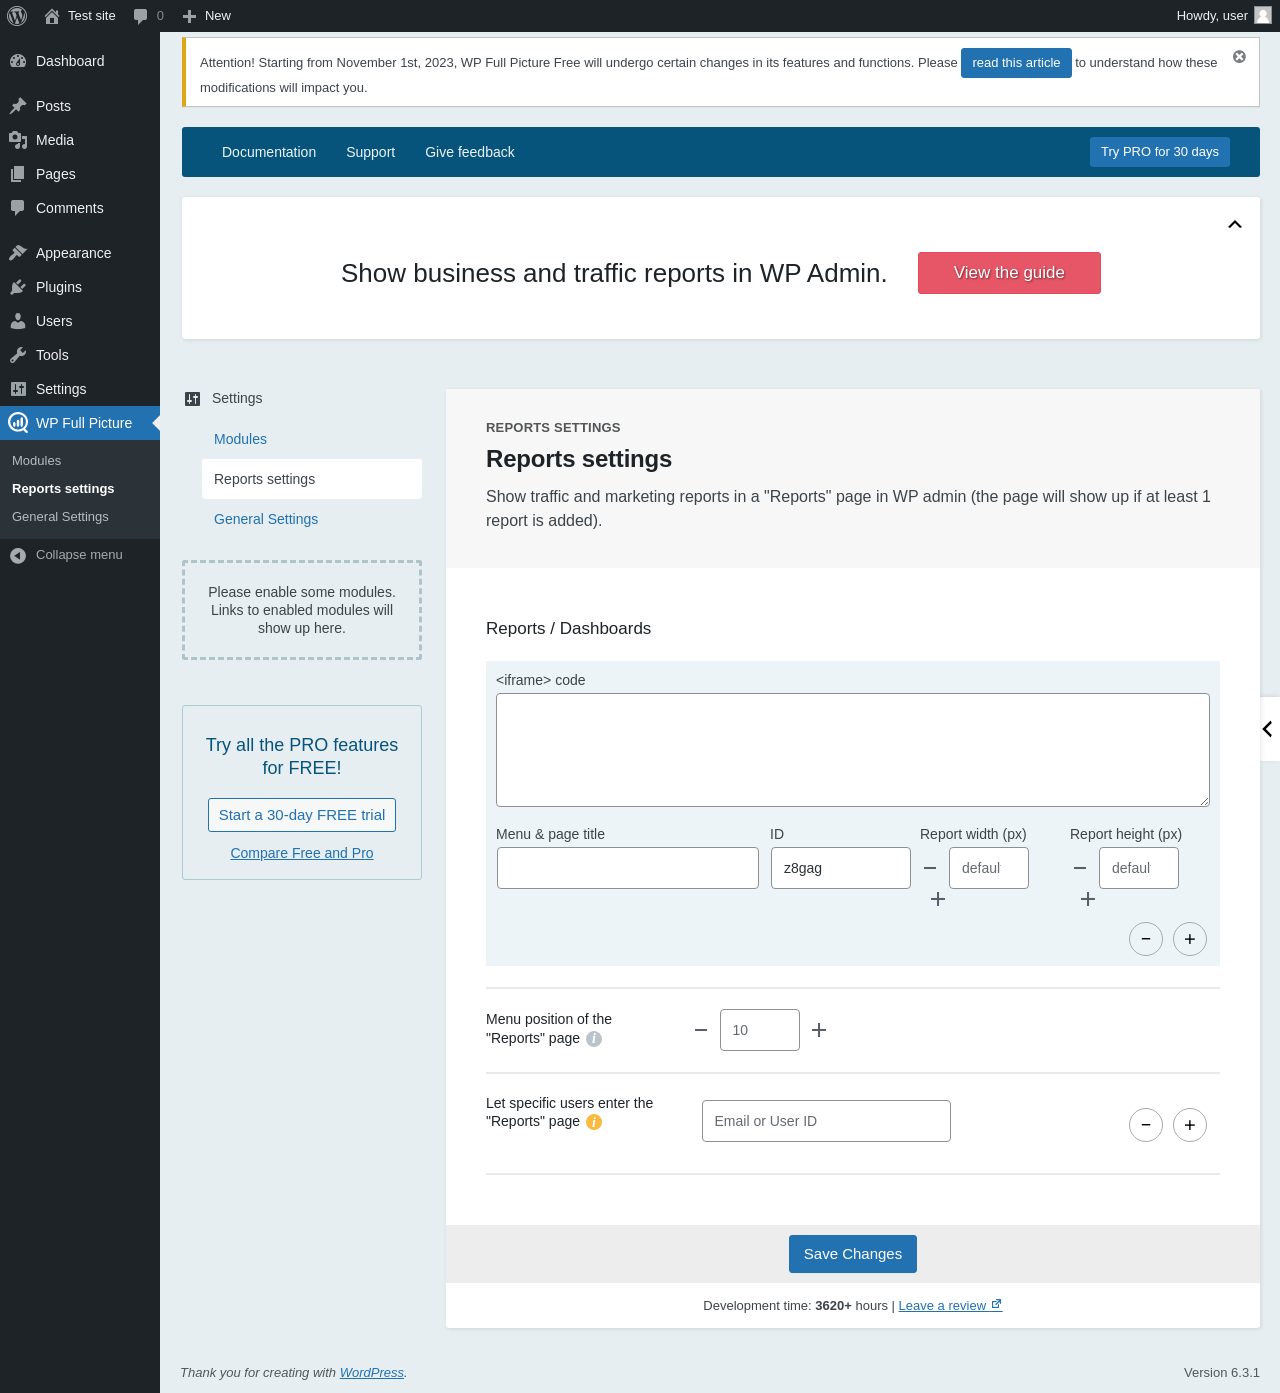Increase the Report width value
Image resolution: width=1280 pixels, height=1393 pixels.
coord(938,899)
